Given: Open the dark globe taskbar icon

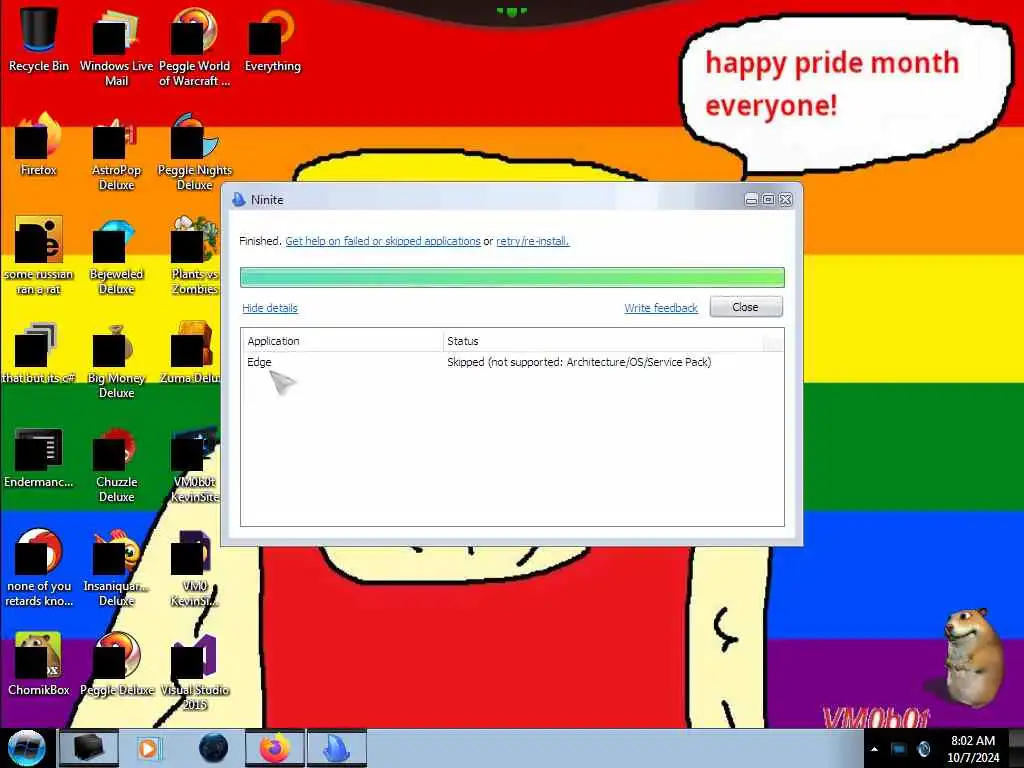Looking at the screenshot, I should click(213, 748).
